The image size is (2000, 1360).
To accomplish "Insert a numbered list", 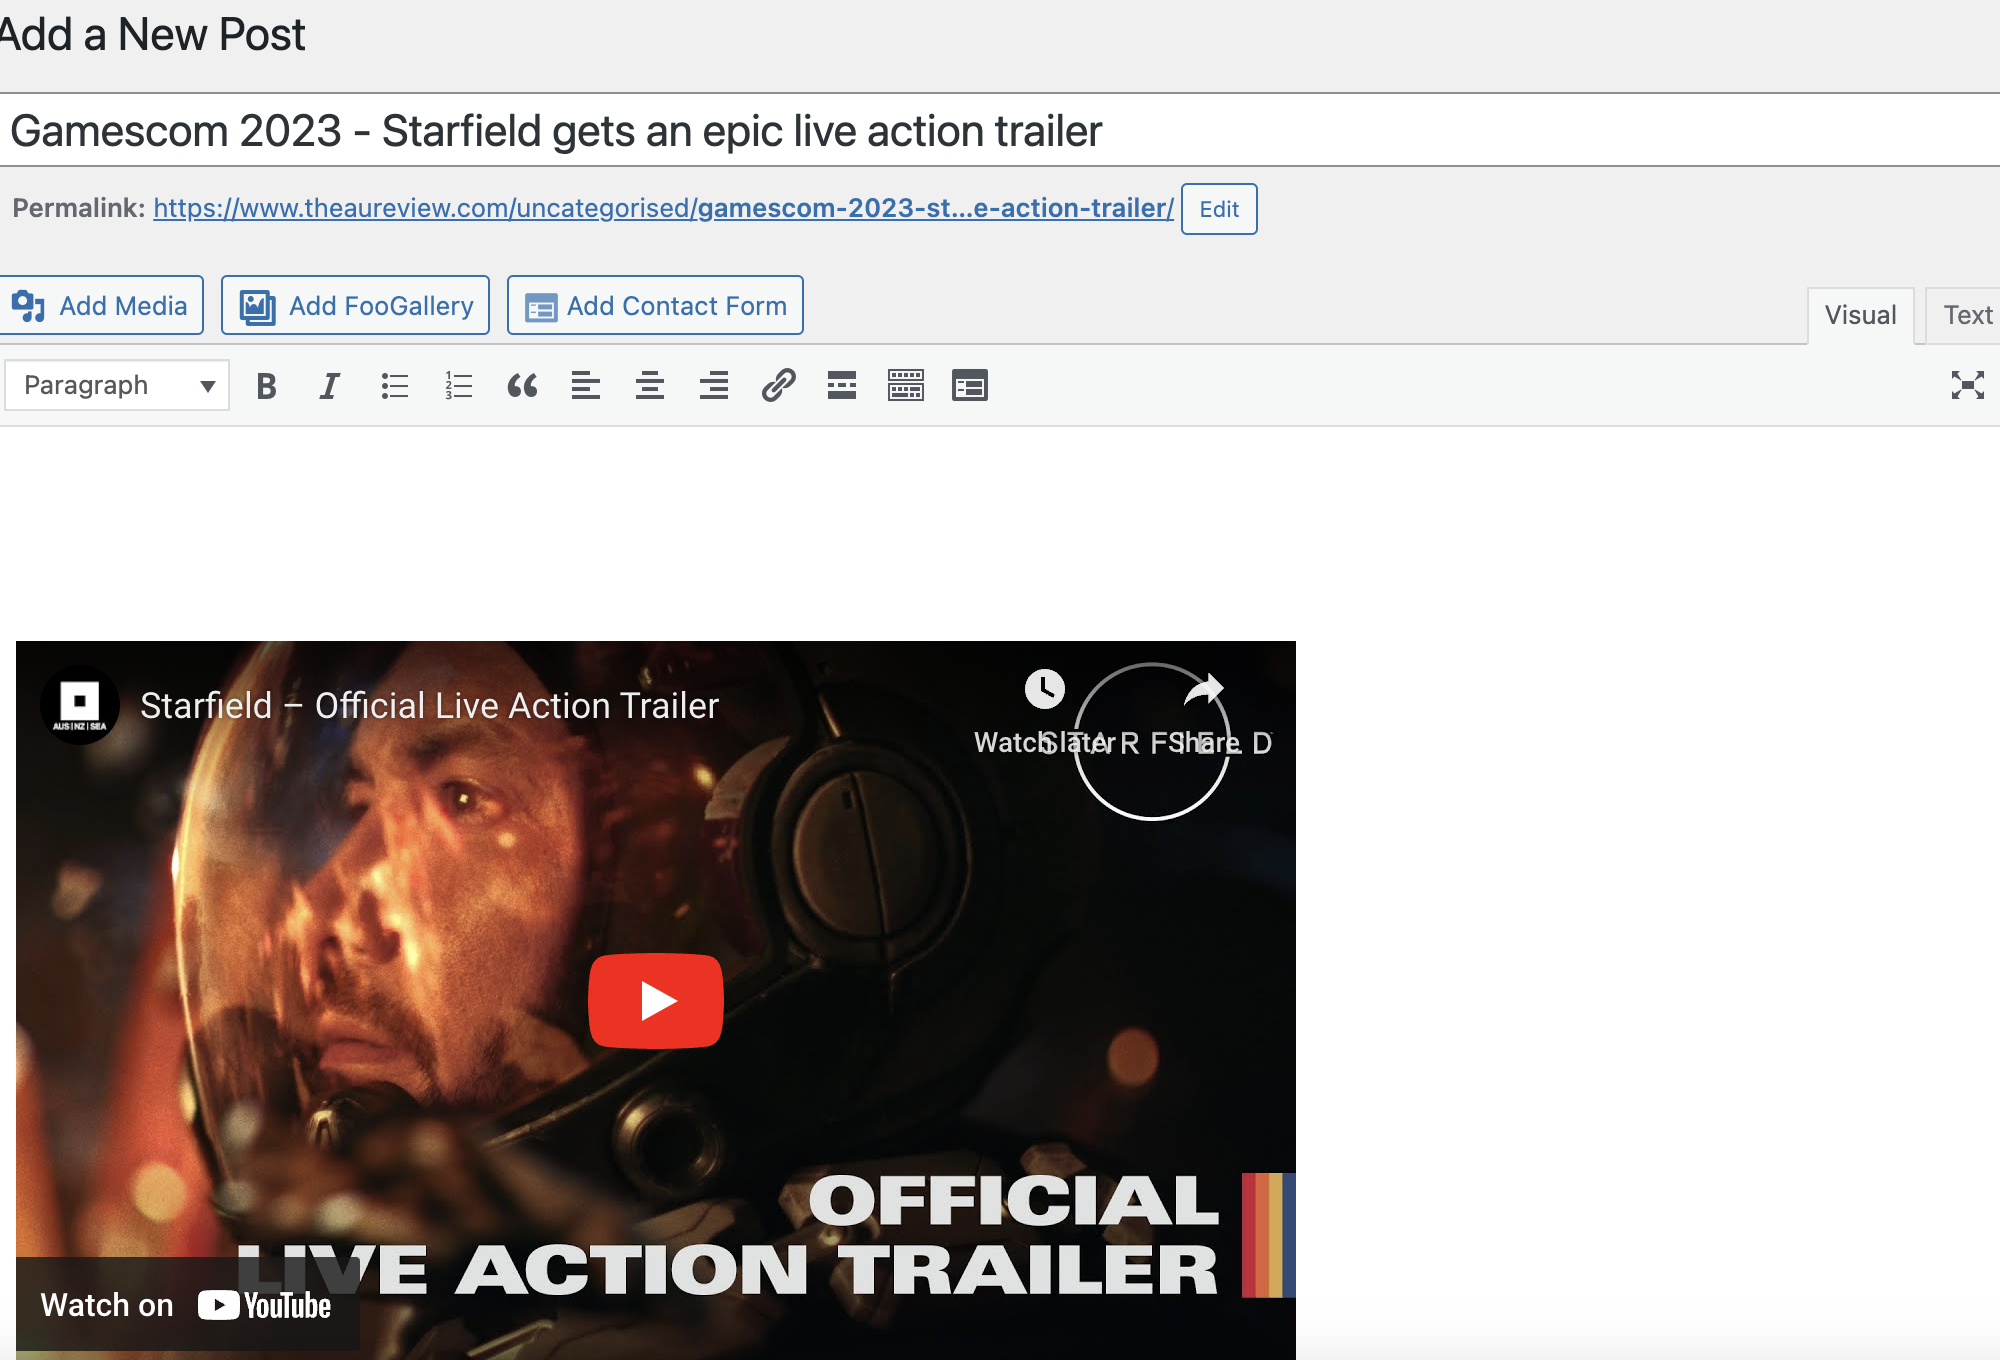I will [458, 386].
